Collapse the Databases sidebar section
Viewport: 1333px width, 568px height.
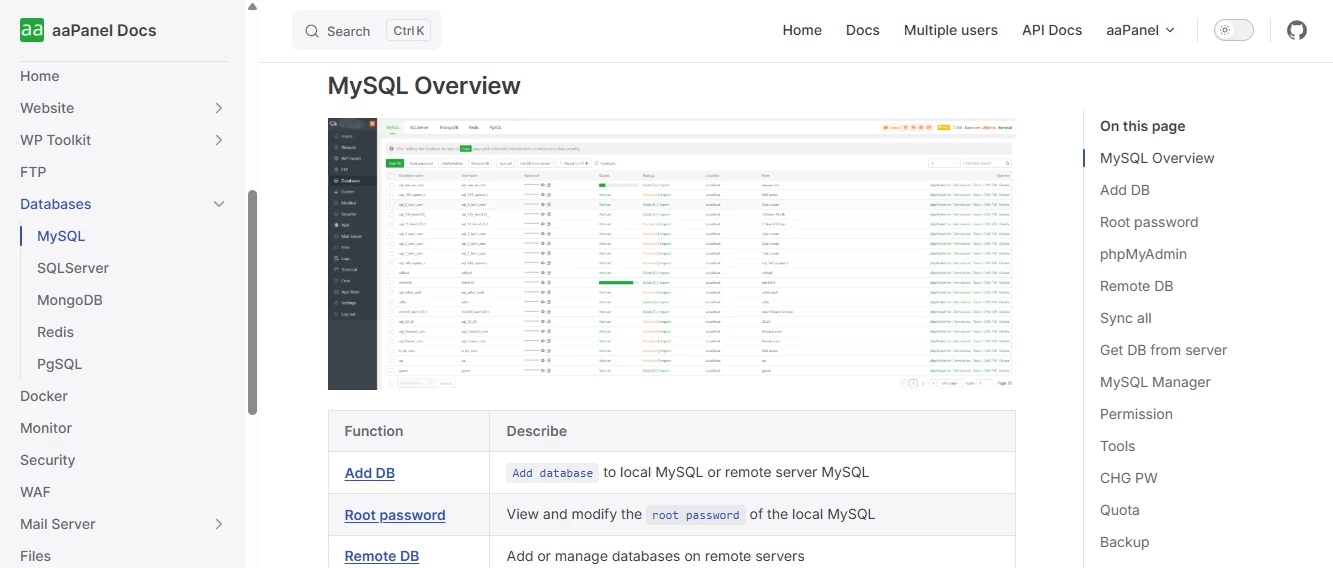[x=218, y=204]
